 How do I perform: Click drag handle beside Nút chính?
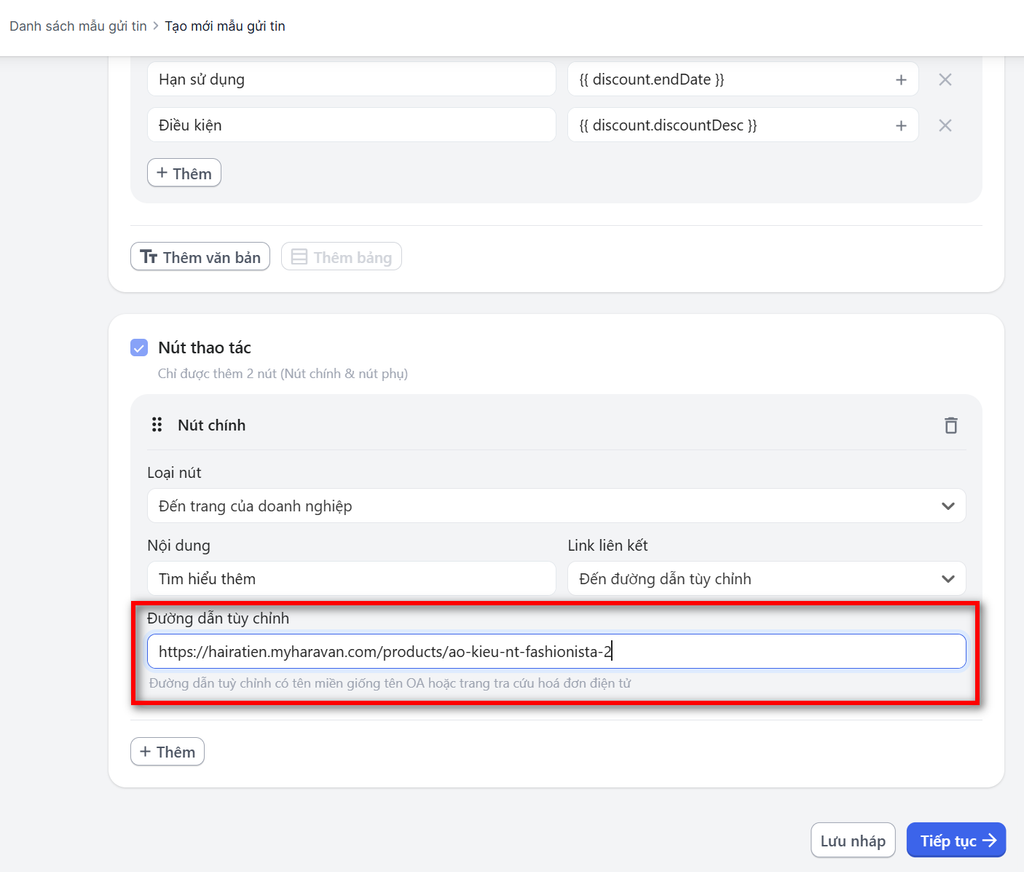pos(156,425)
